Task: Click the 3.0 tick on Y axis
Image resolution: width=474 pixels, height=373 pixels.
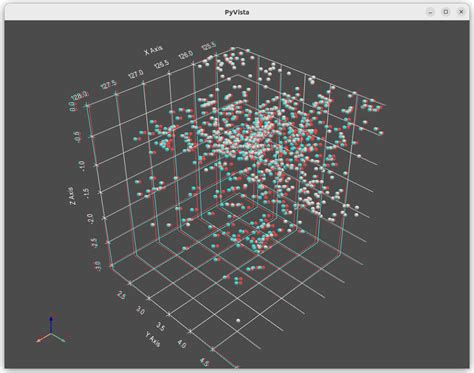Action: 140,311
